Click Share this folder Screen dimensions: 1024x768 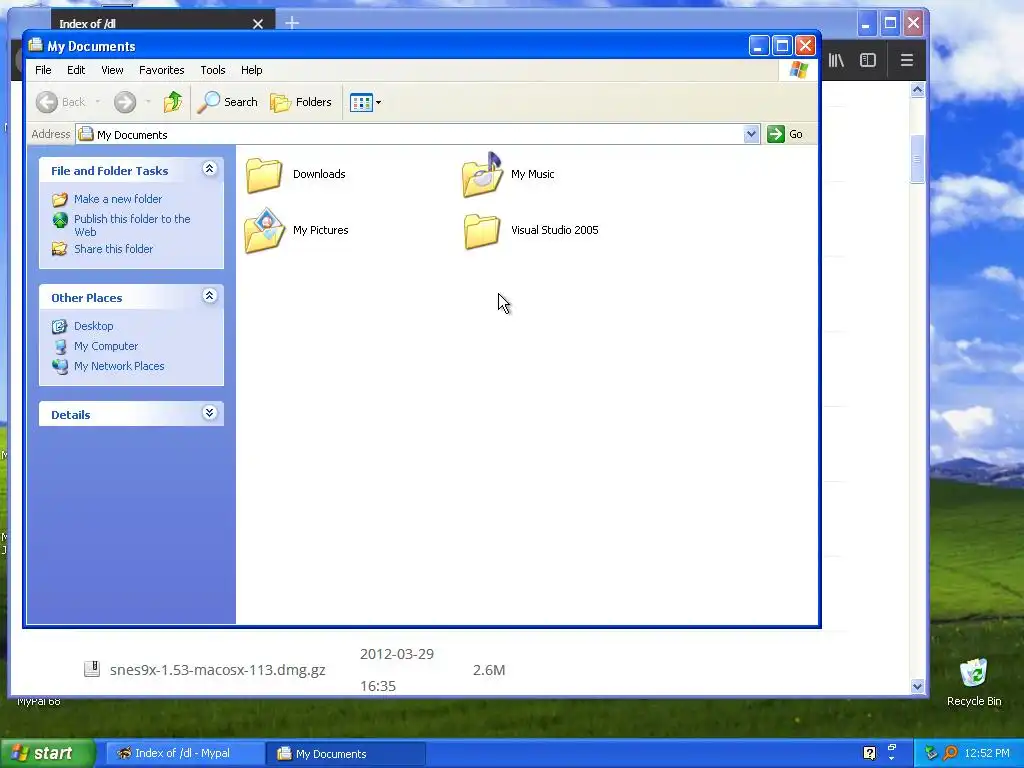pos(114,249)
